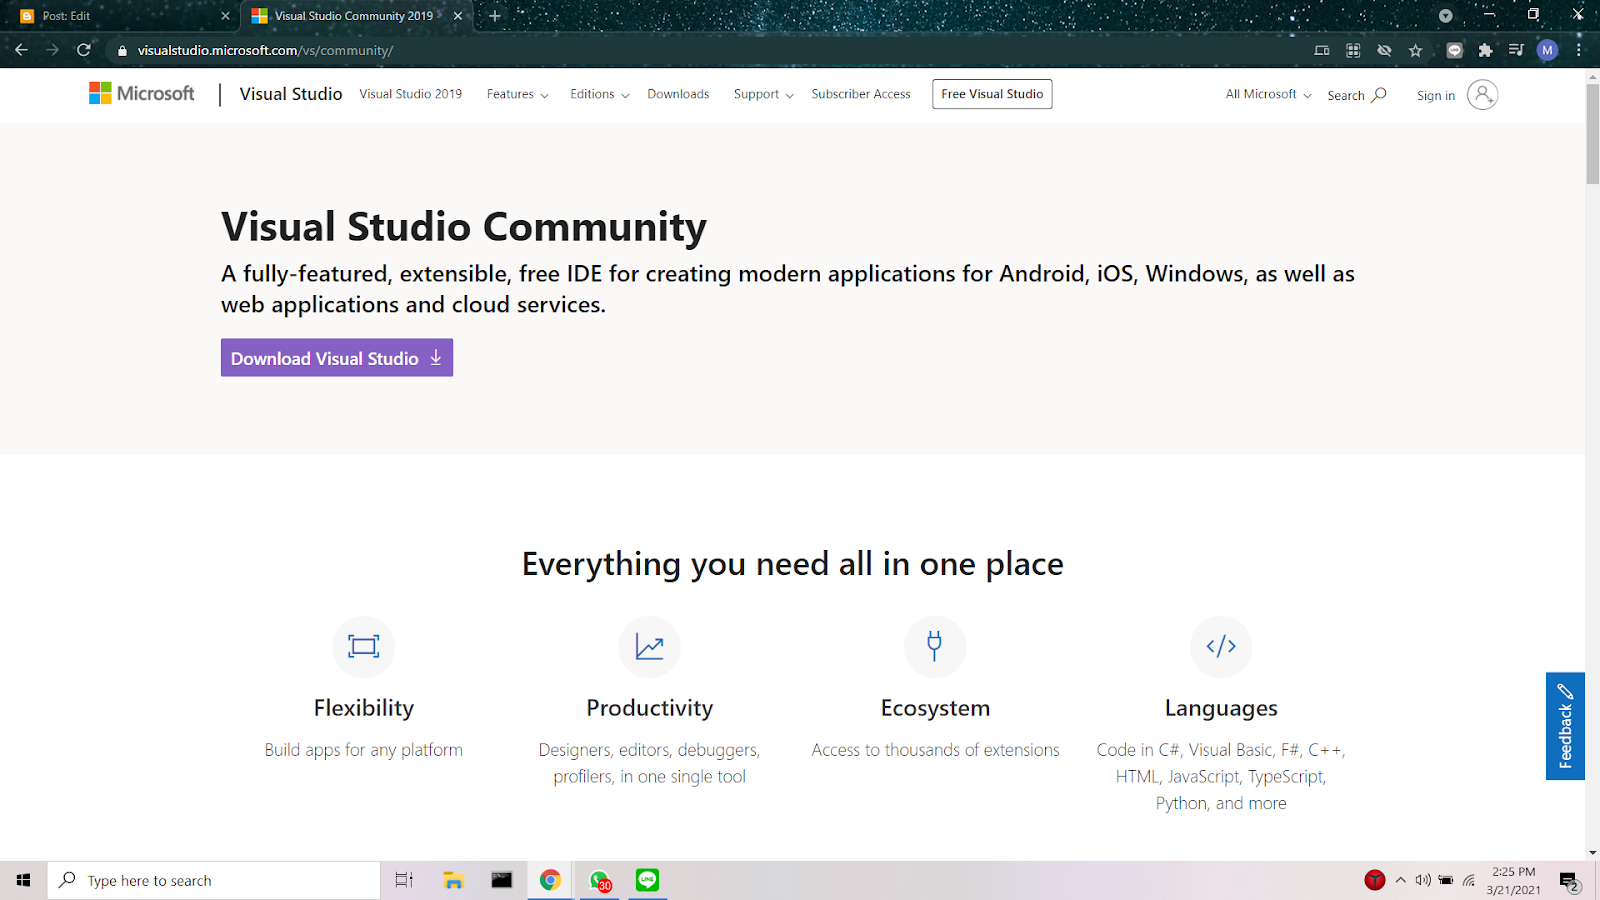
Task: Close the Visual Studio Community 2019 tab
Action: point(458,16)
